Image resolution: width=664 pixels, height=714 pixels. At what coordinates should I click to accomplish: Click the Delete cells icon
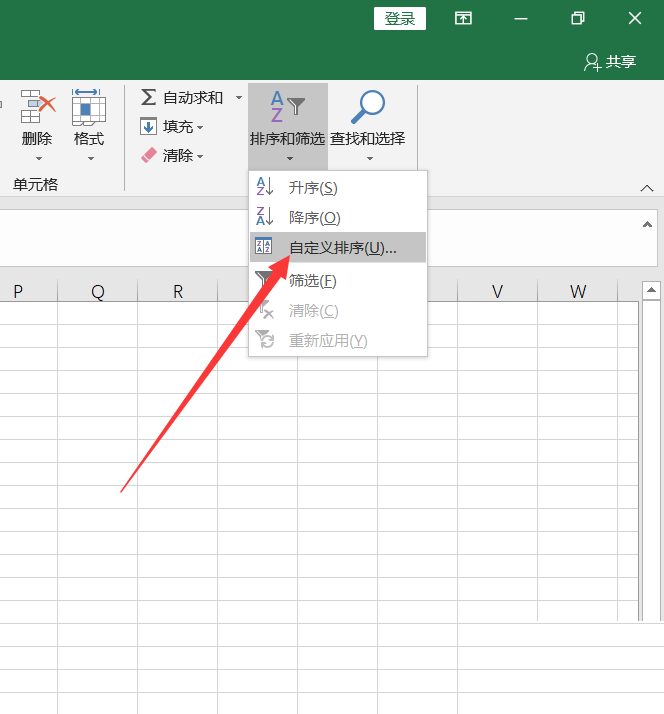click(38, 106)
